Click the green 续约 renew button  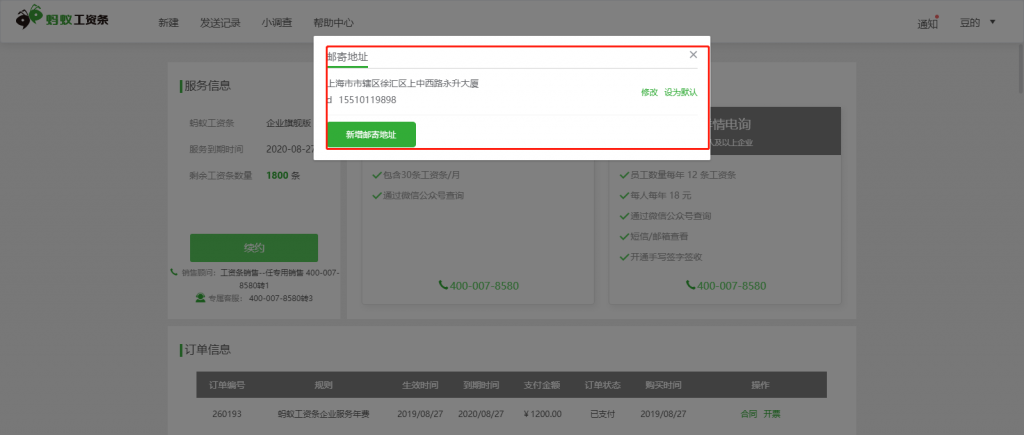254,248
